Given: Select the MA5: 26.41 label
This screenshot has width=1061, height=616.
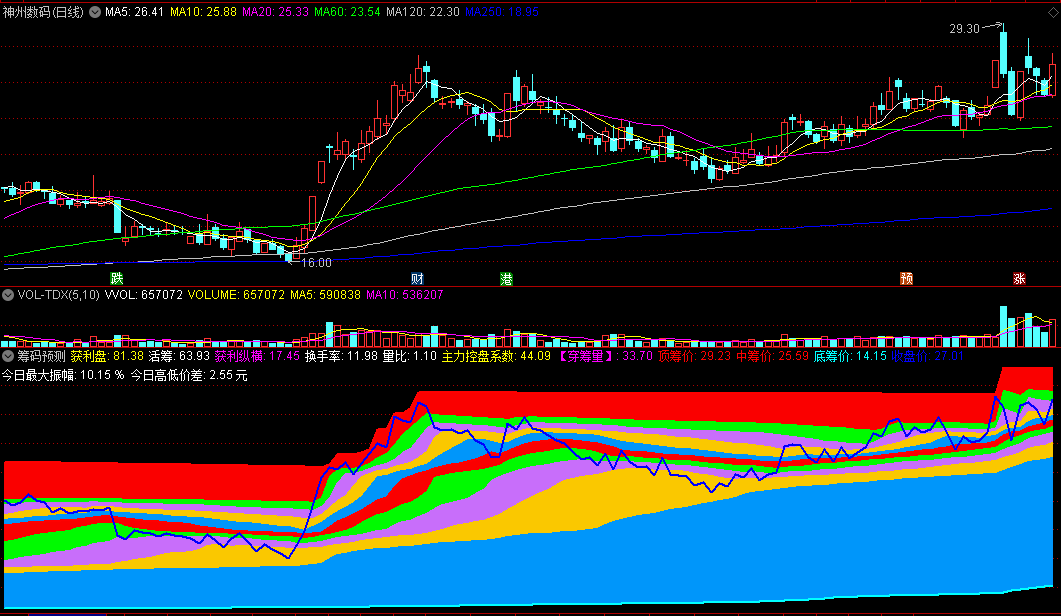Looking at the screenshot, I should [x=134, y=12].
